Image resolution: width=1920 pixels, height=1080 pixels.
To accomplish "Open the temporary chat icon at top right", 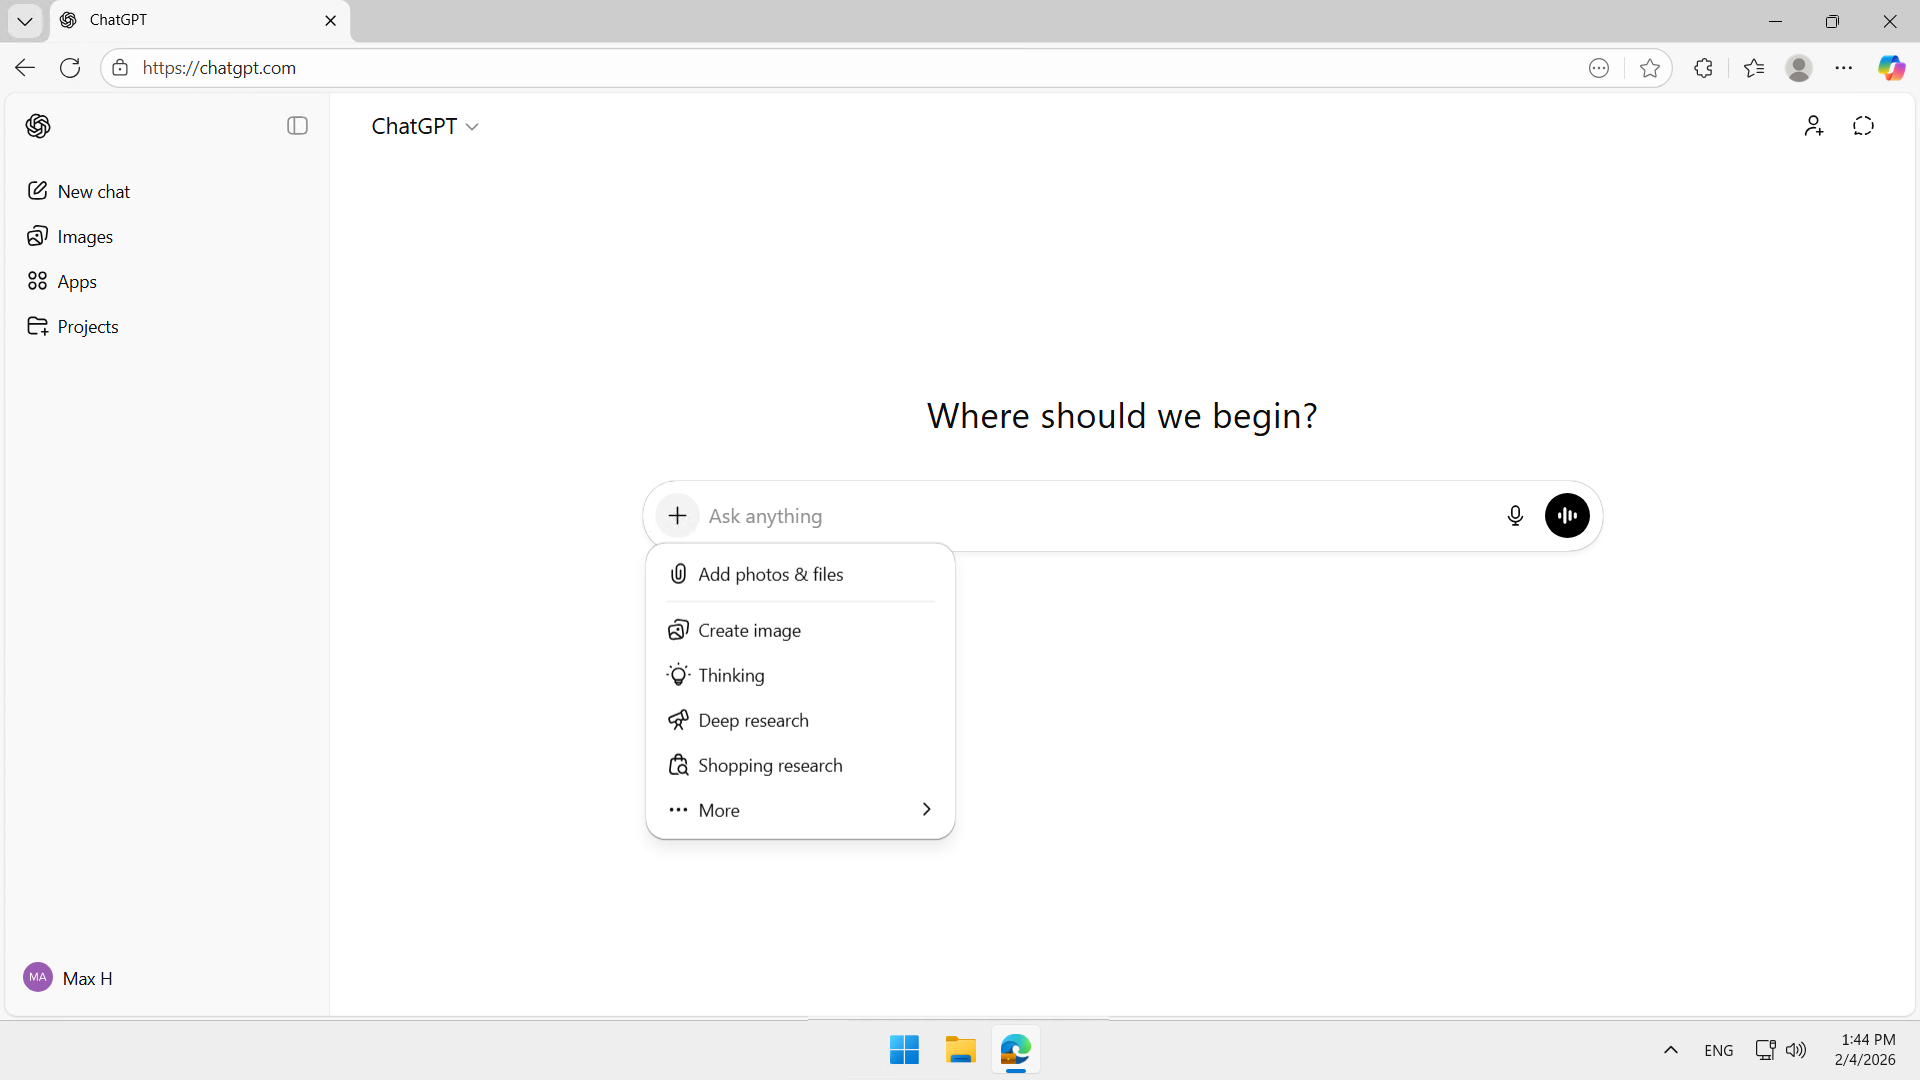I will (1863, 126).
